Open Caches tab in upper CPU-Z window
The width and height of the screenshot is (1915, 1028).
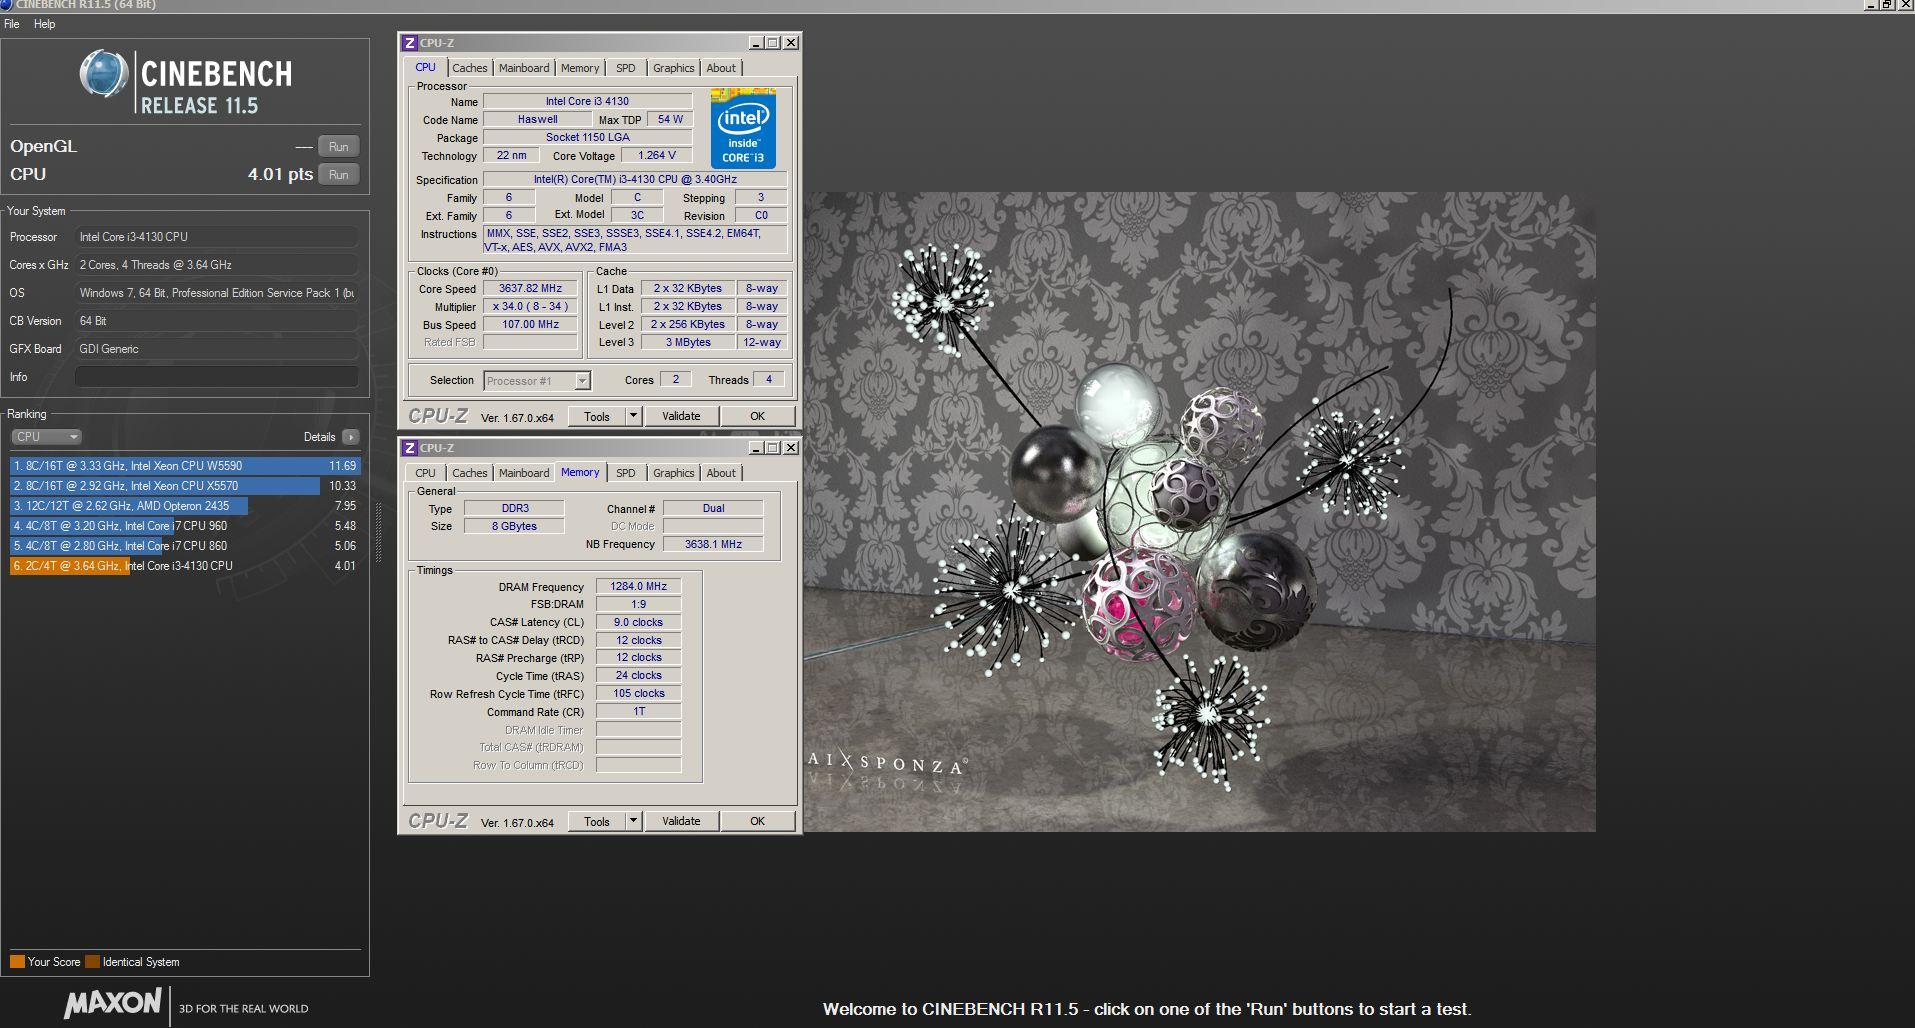pos(469,68)
